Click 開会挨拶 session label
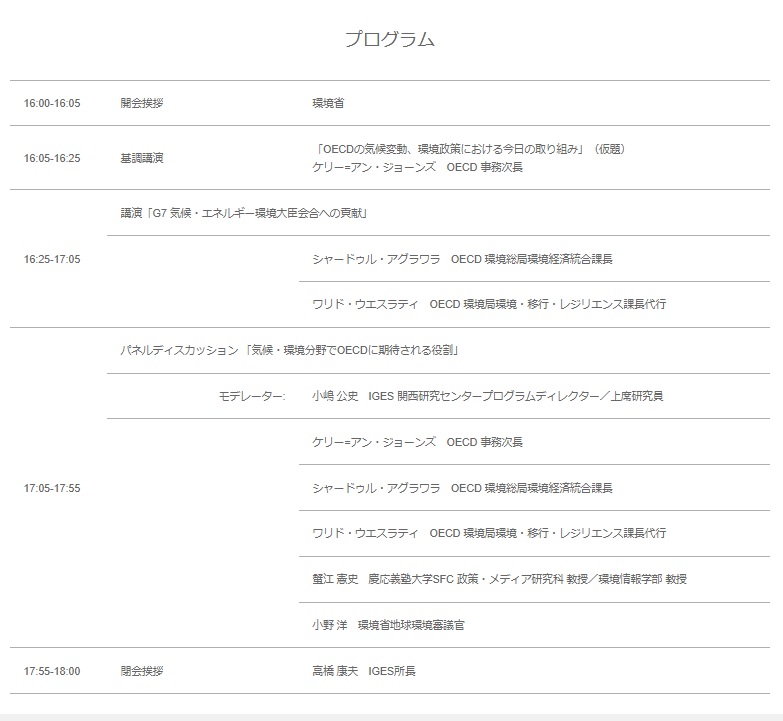The image size is (783, 721). [142, 103]
